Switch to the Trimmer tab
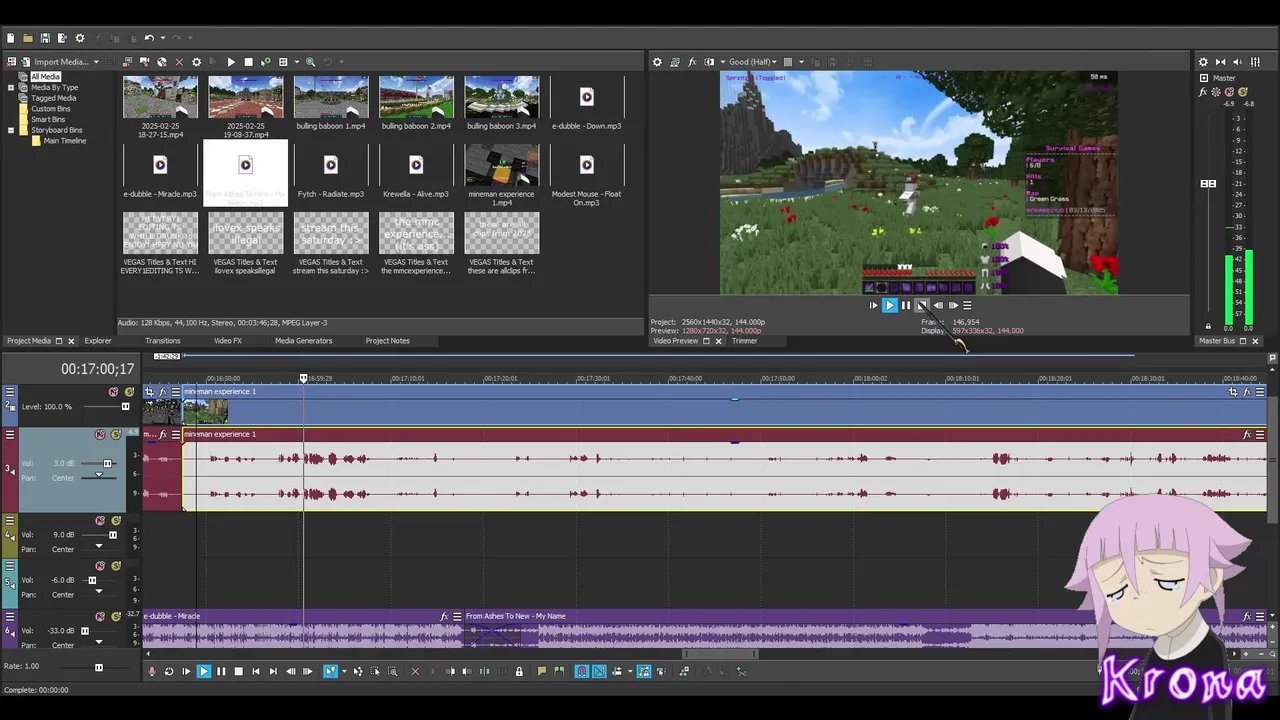 tap(744, 341)
